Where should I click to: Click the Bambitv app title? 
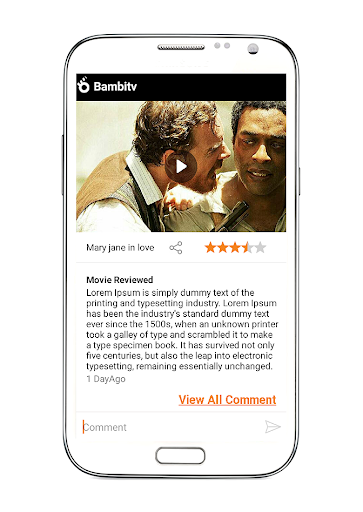[x=115, y=86]
